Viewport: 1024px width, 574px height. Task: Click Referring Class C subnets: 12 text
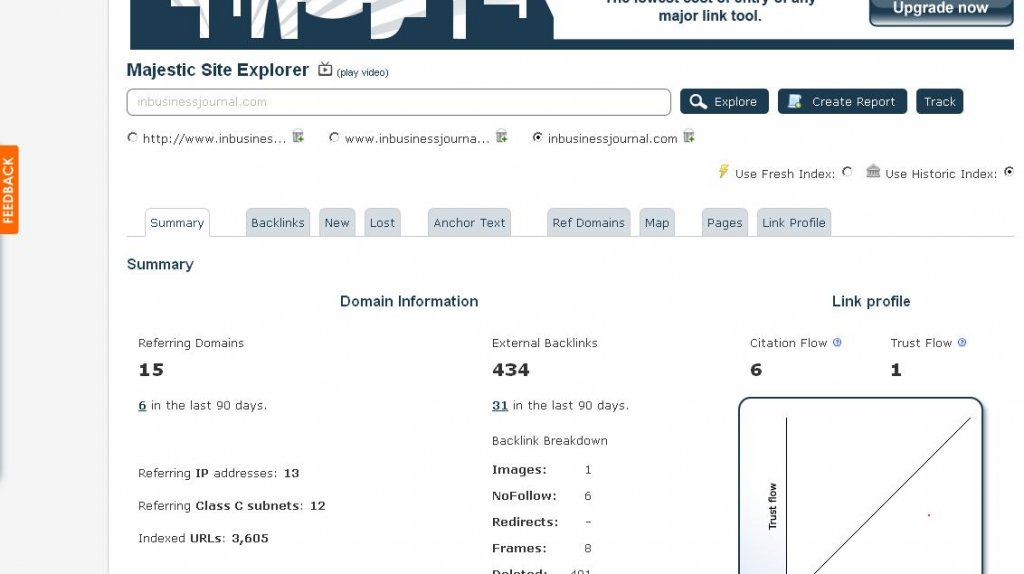(x=232, y=505)
